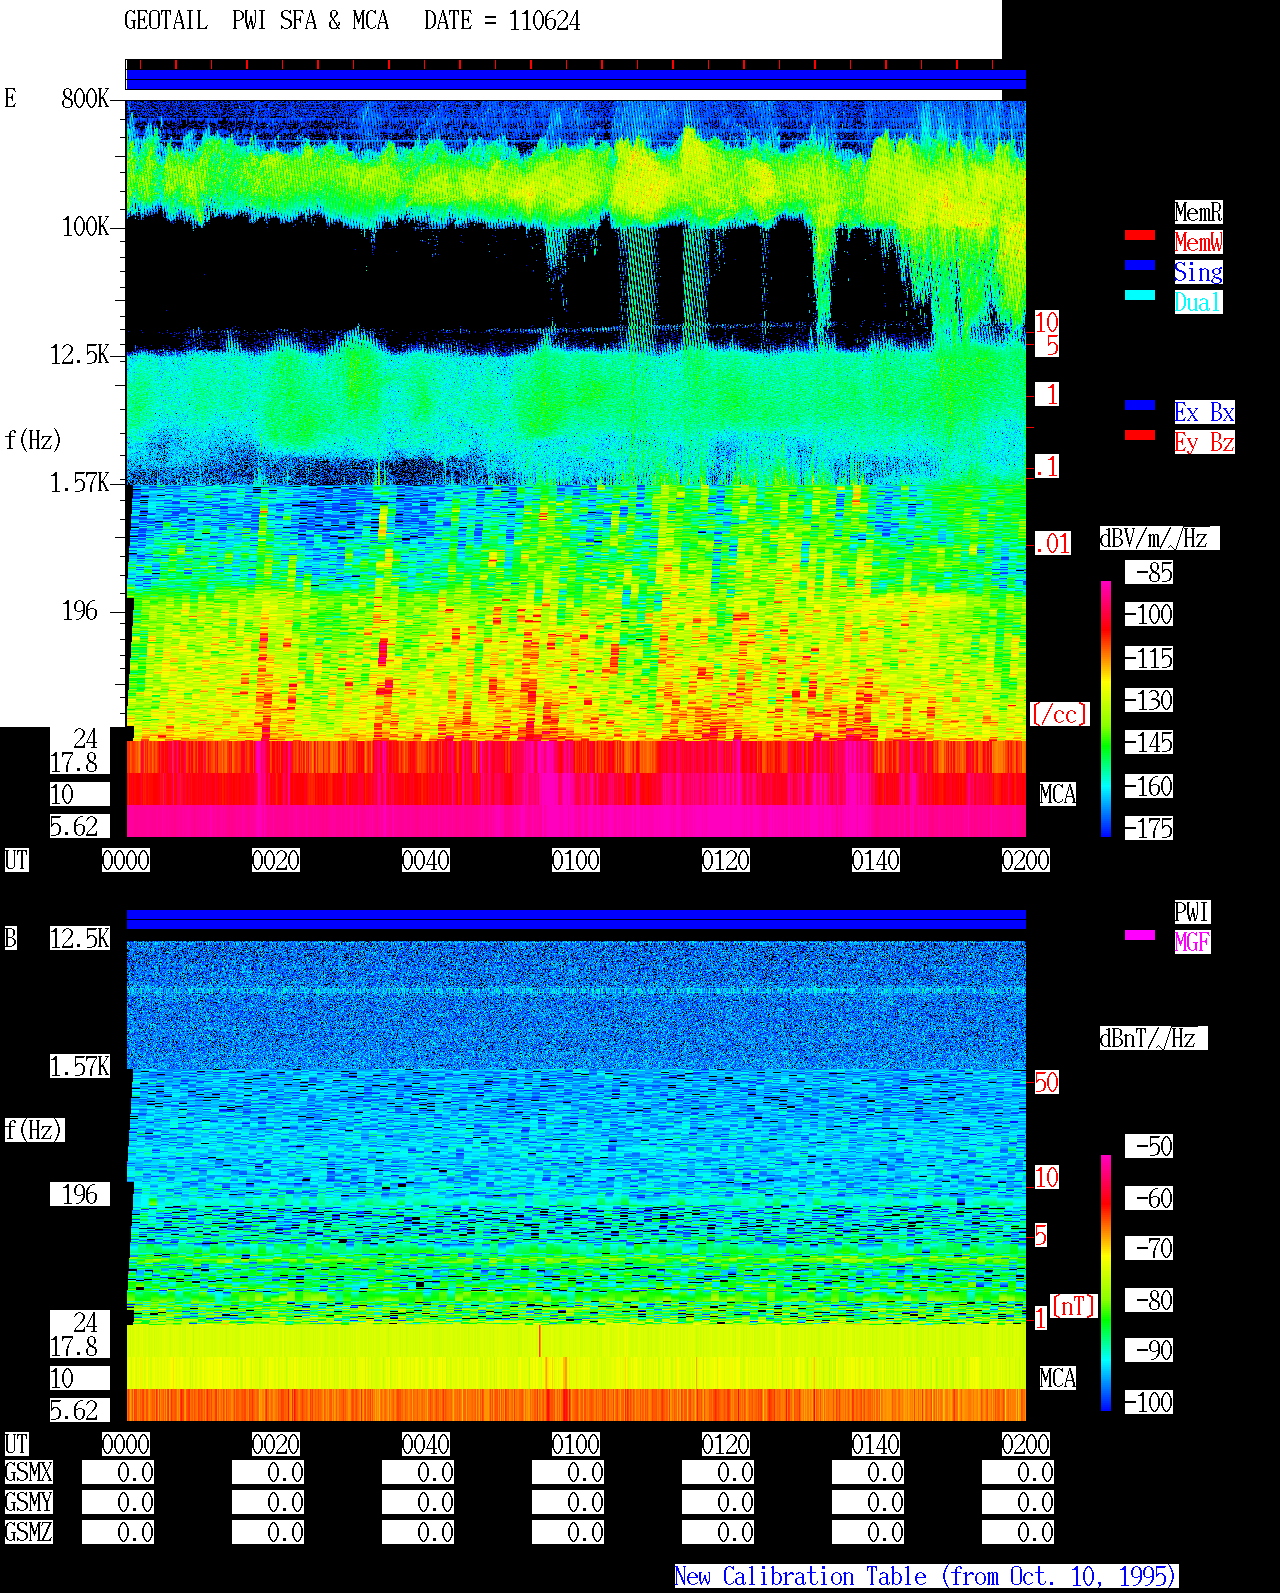The width and height of the screenshot is (1280, 1593).
Task: Click the GSMX row label
Action: pos(29,1472)
